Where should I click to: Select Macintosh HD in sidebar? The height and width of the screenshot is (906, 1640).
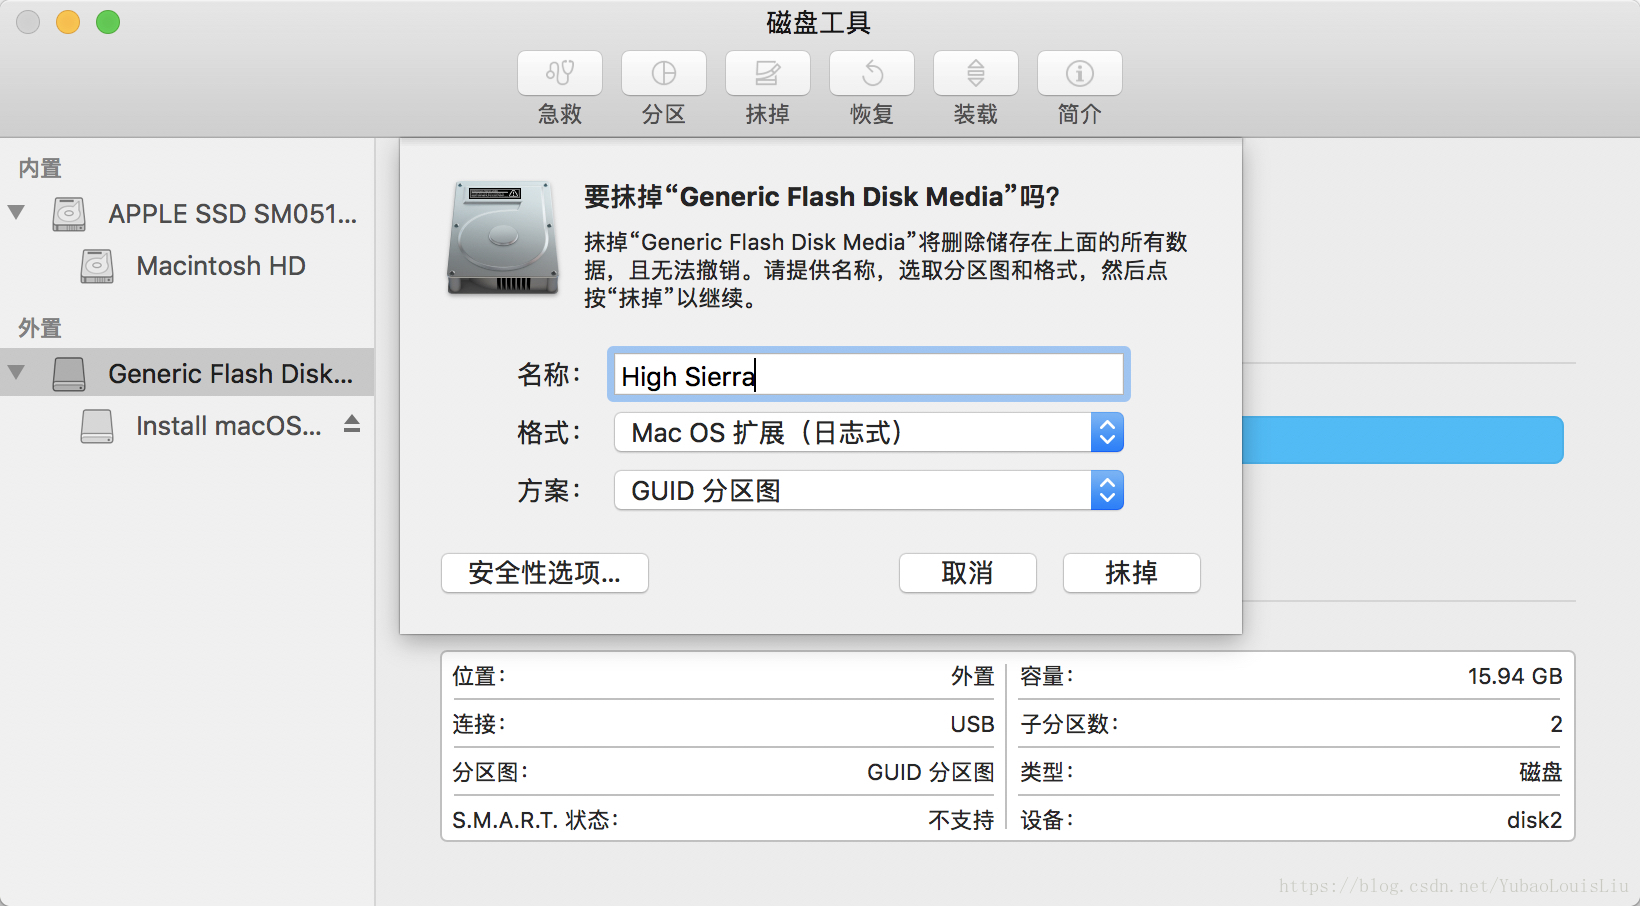pos(187,266)
